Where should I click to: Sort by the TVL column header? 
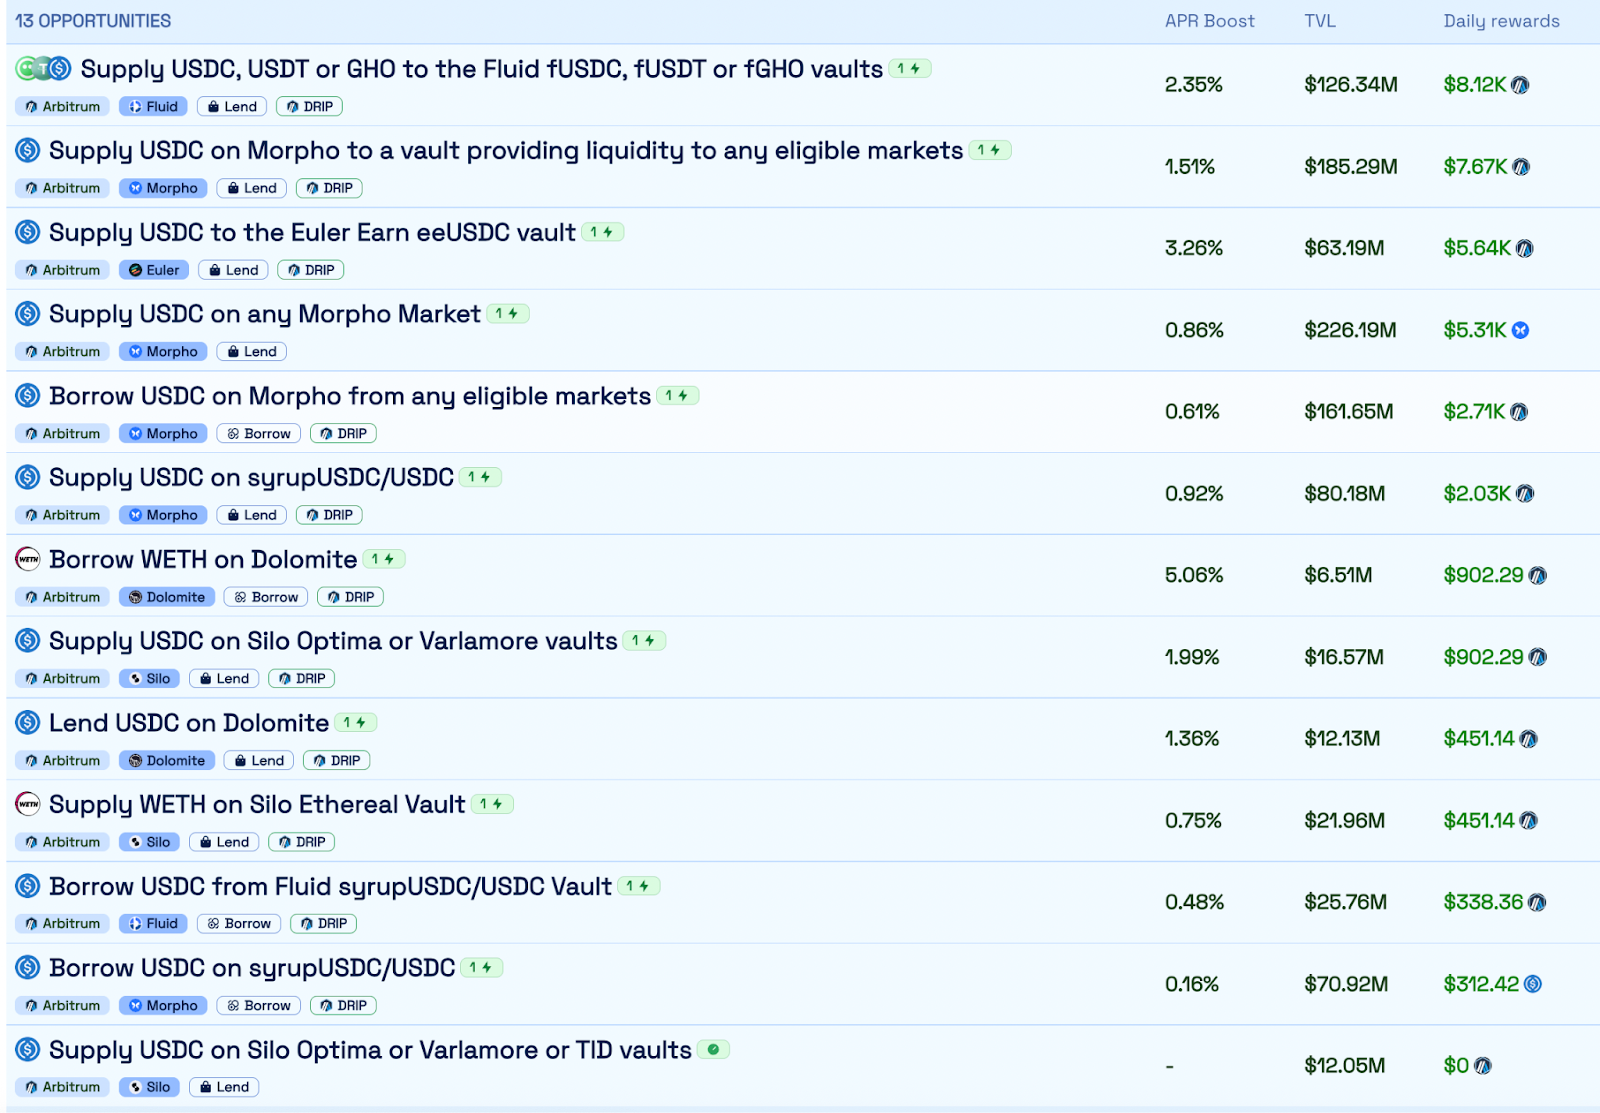click(1320, 21)
